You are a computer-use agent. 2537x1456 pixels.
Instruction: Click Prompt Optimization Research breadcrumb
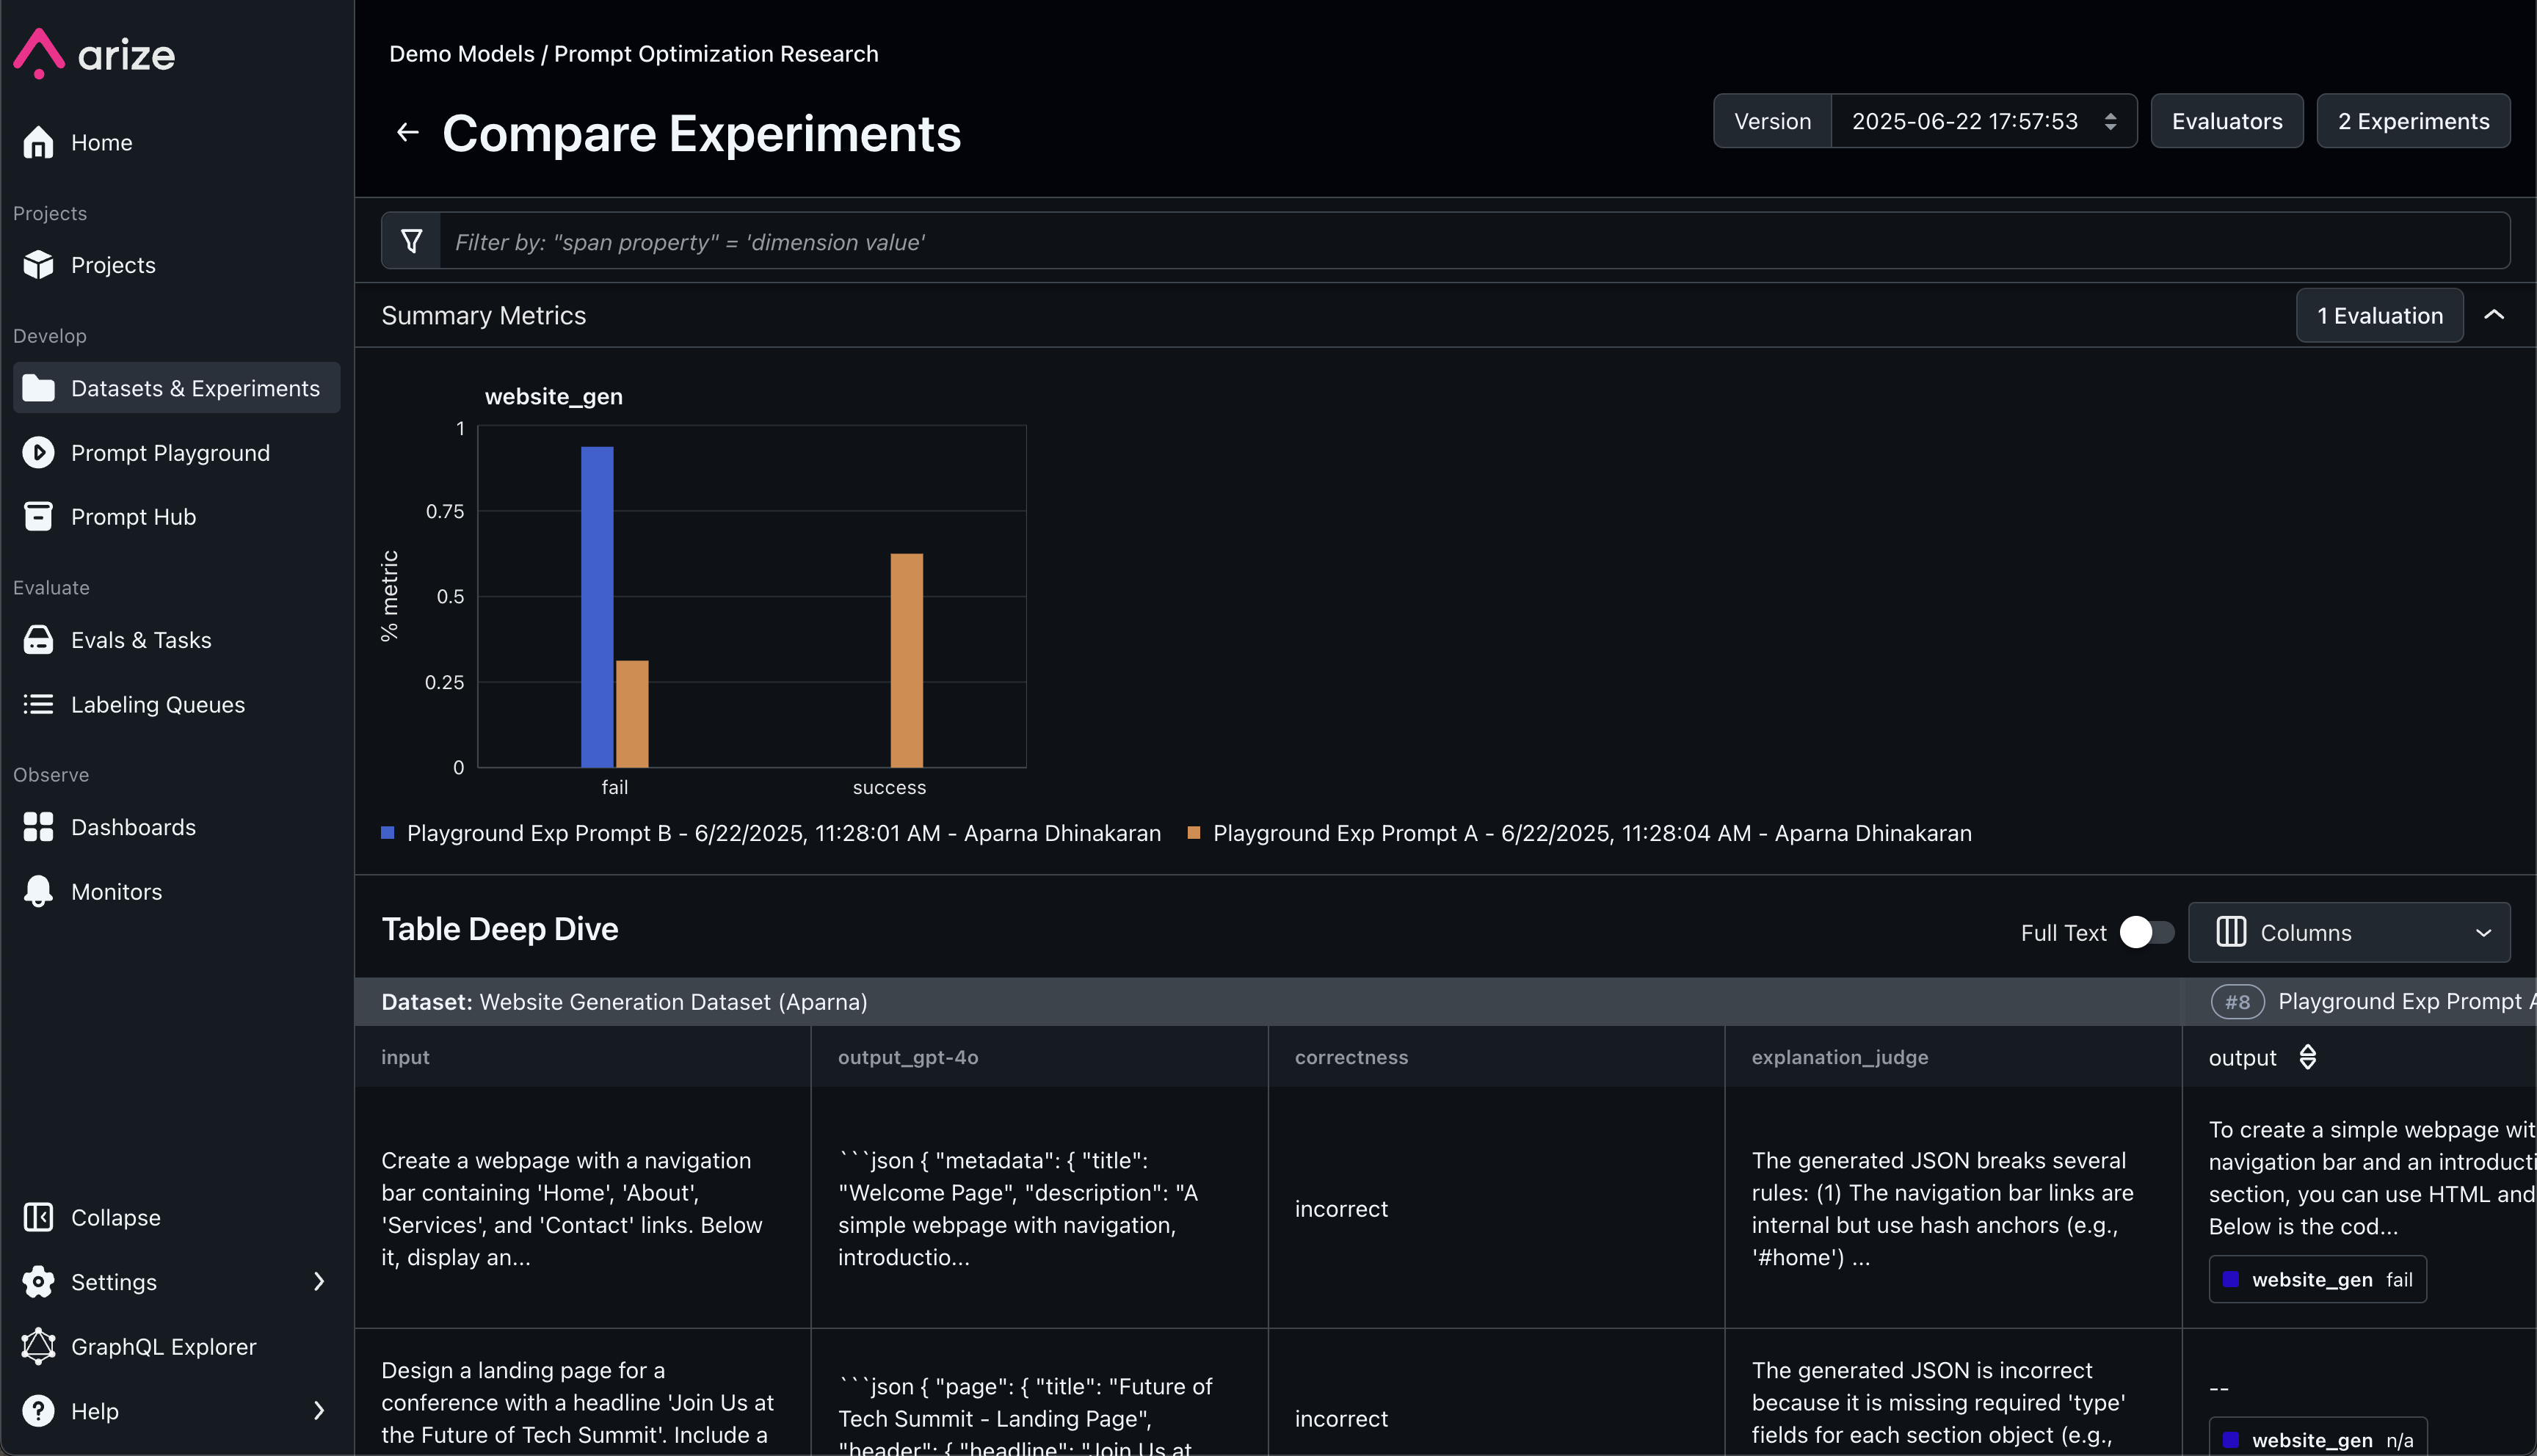point(716,53)
